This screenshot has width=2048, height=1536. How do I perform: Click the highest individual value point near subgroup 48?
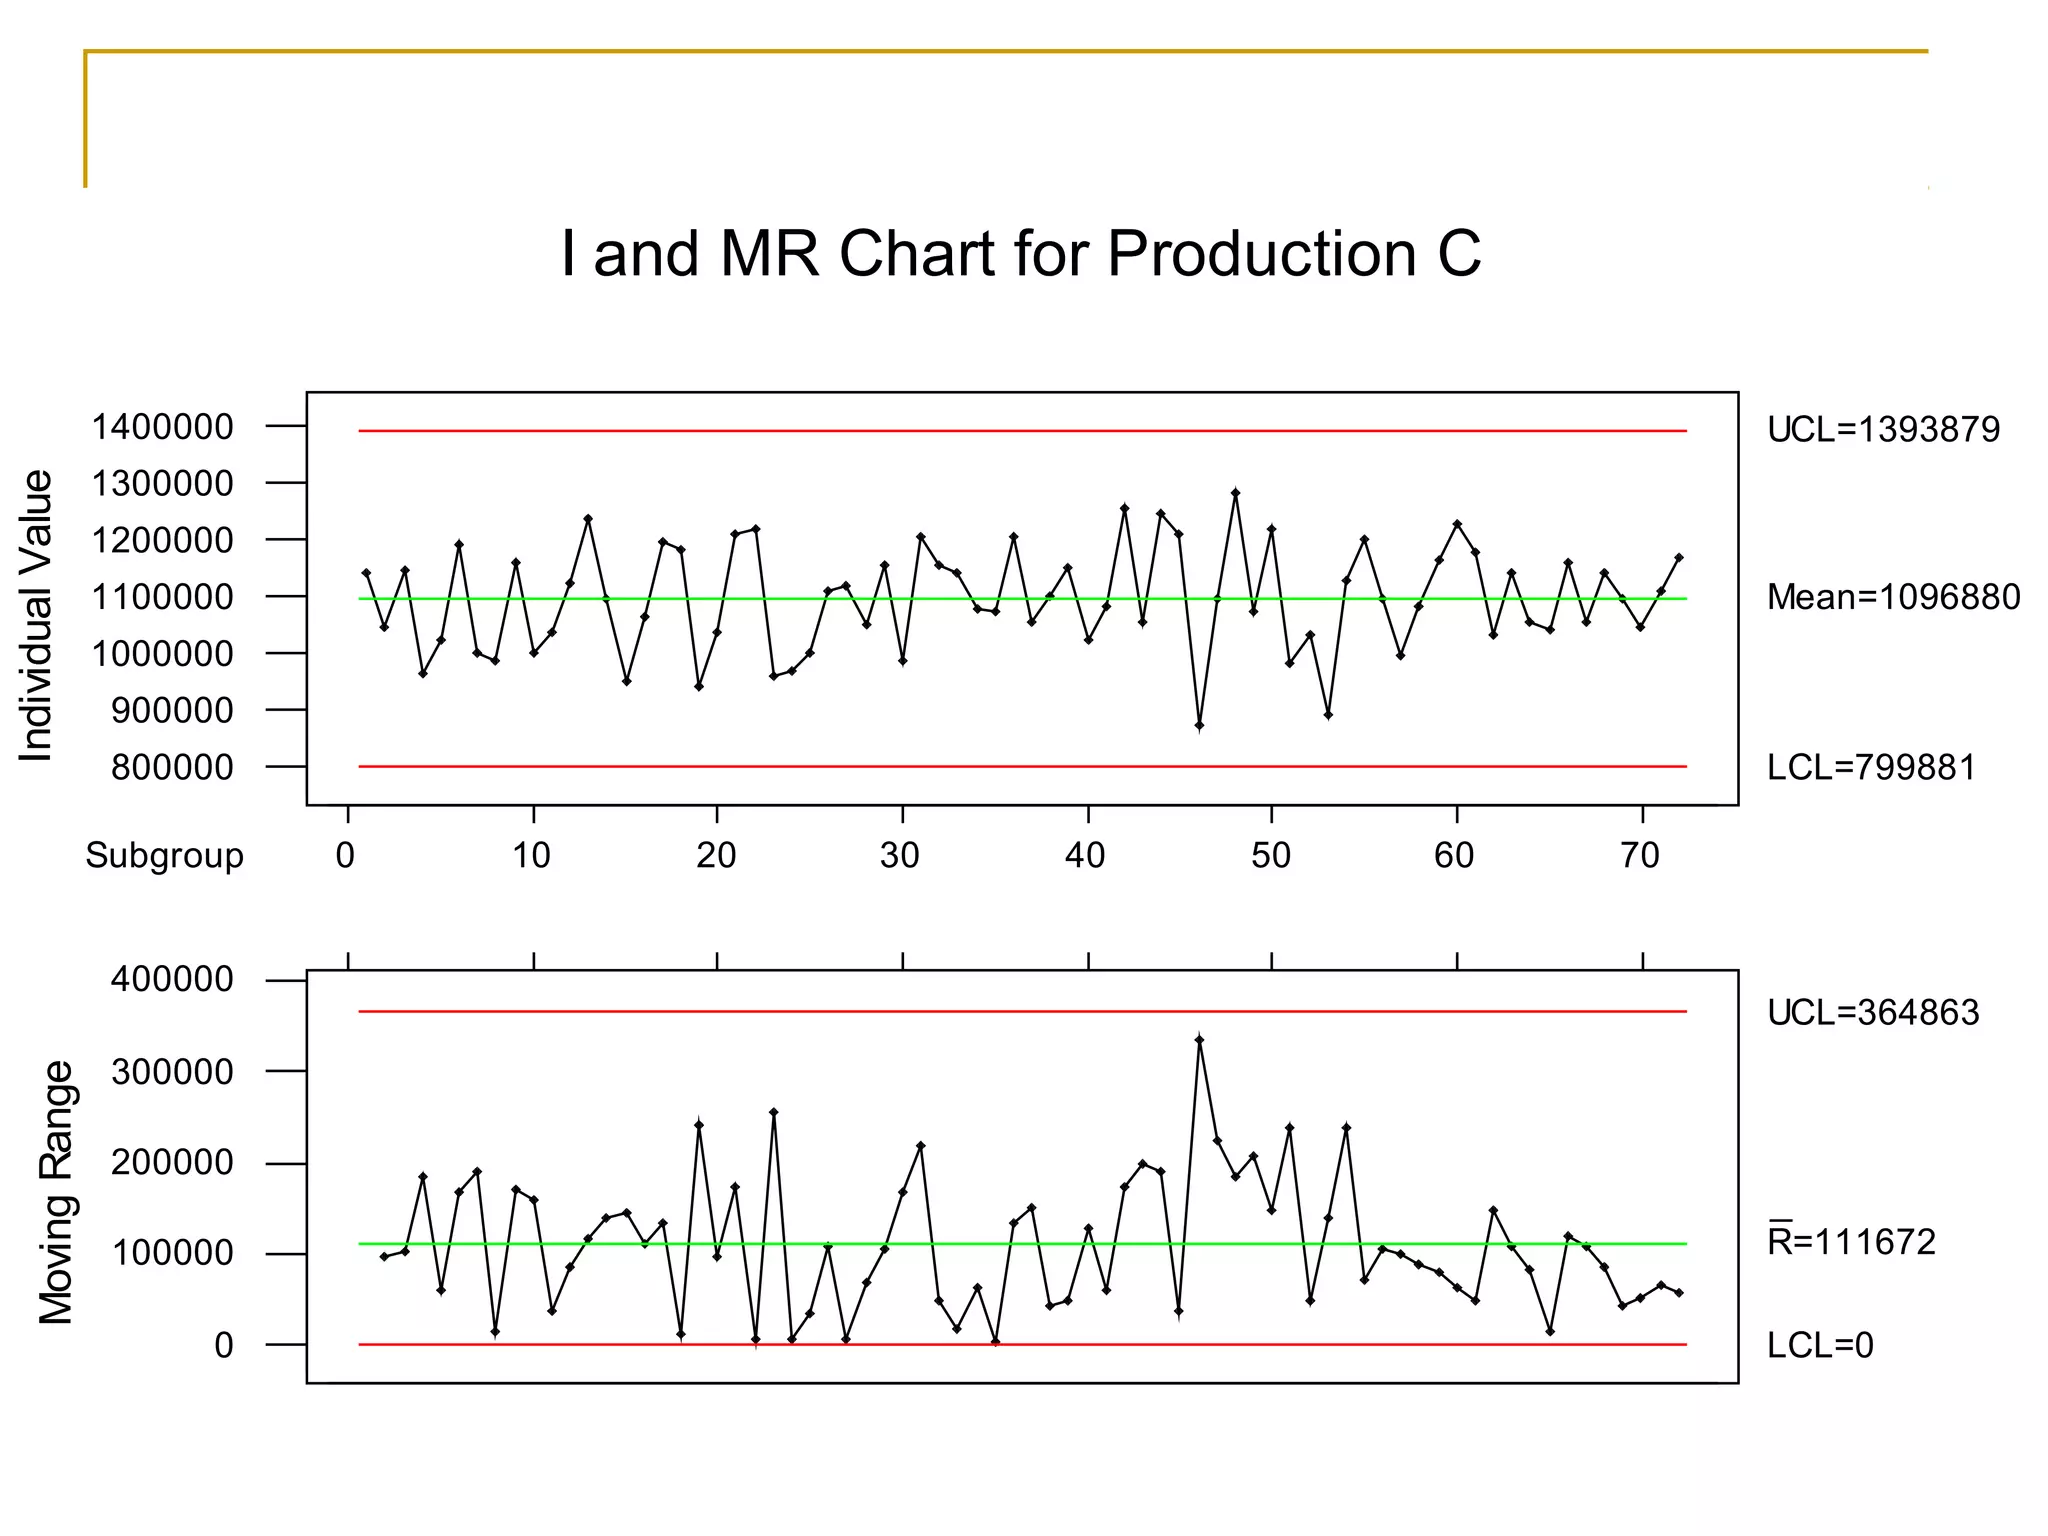click(1236, 493)
